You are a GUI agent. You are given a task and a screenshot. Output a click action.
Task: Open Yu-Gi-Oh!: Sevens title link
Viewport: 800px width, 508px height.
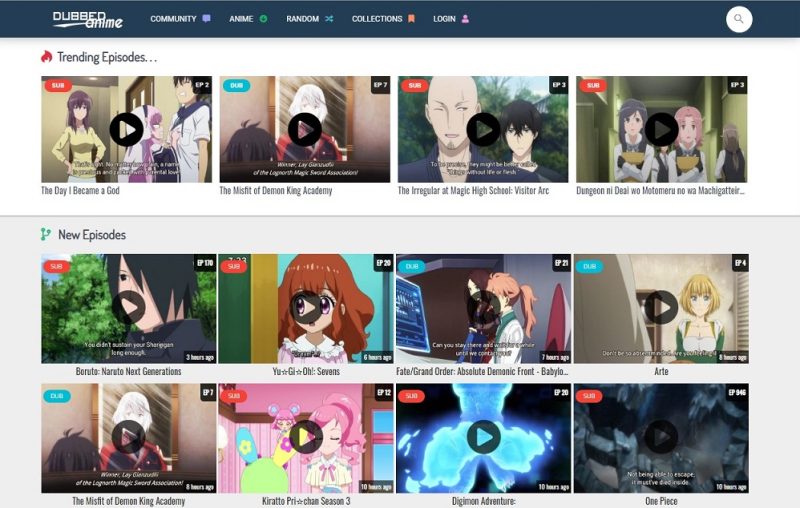tap(306, 371)
